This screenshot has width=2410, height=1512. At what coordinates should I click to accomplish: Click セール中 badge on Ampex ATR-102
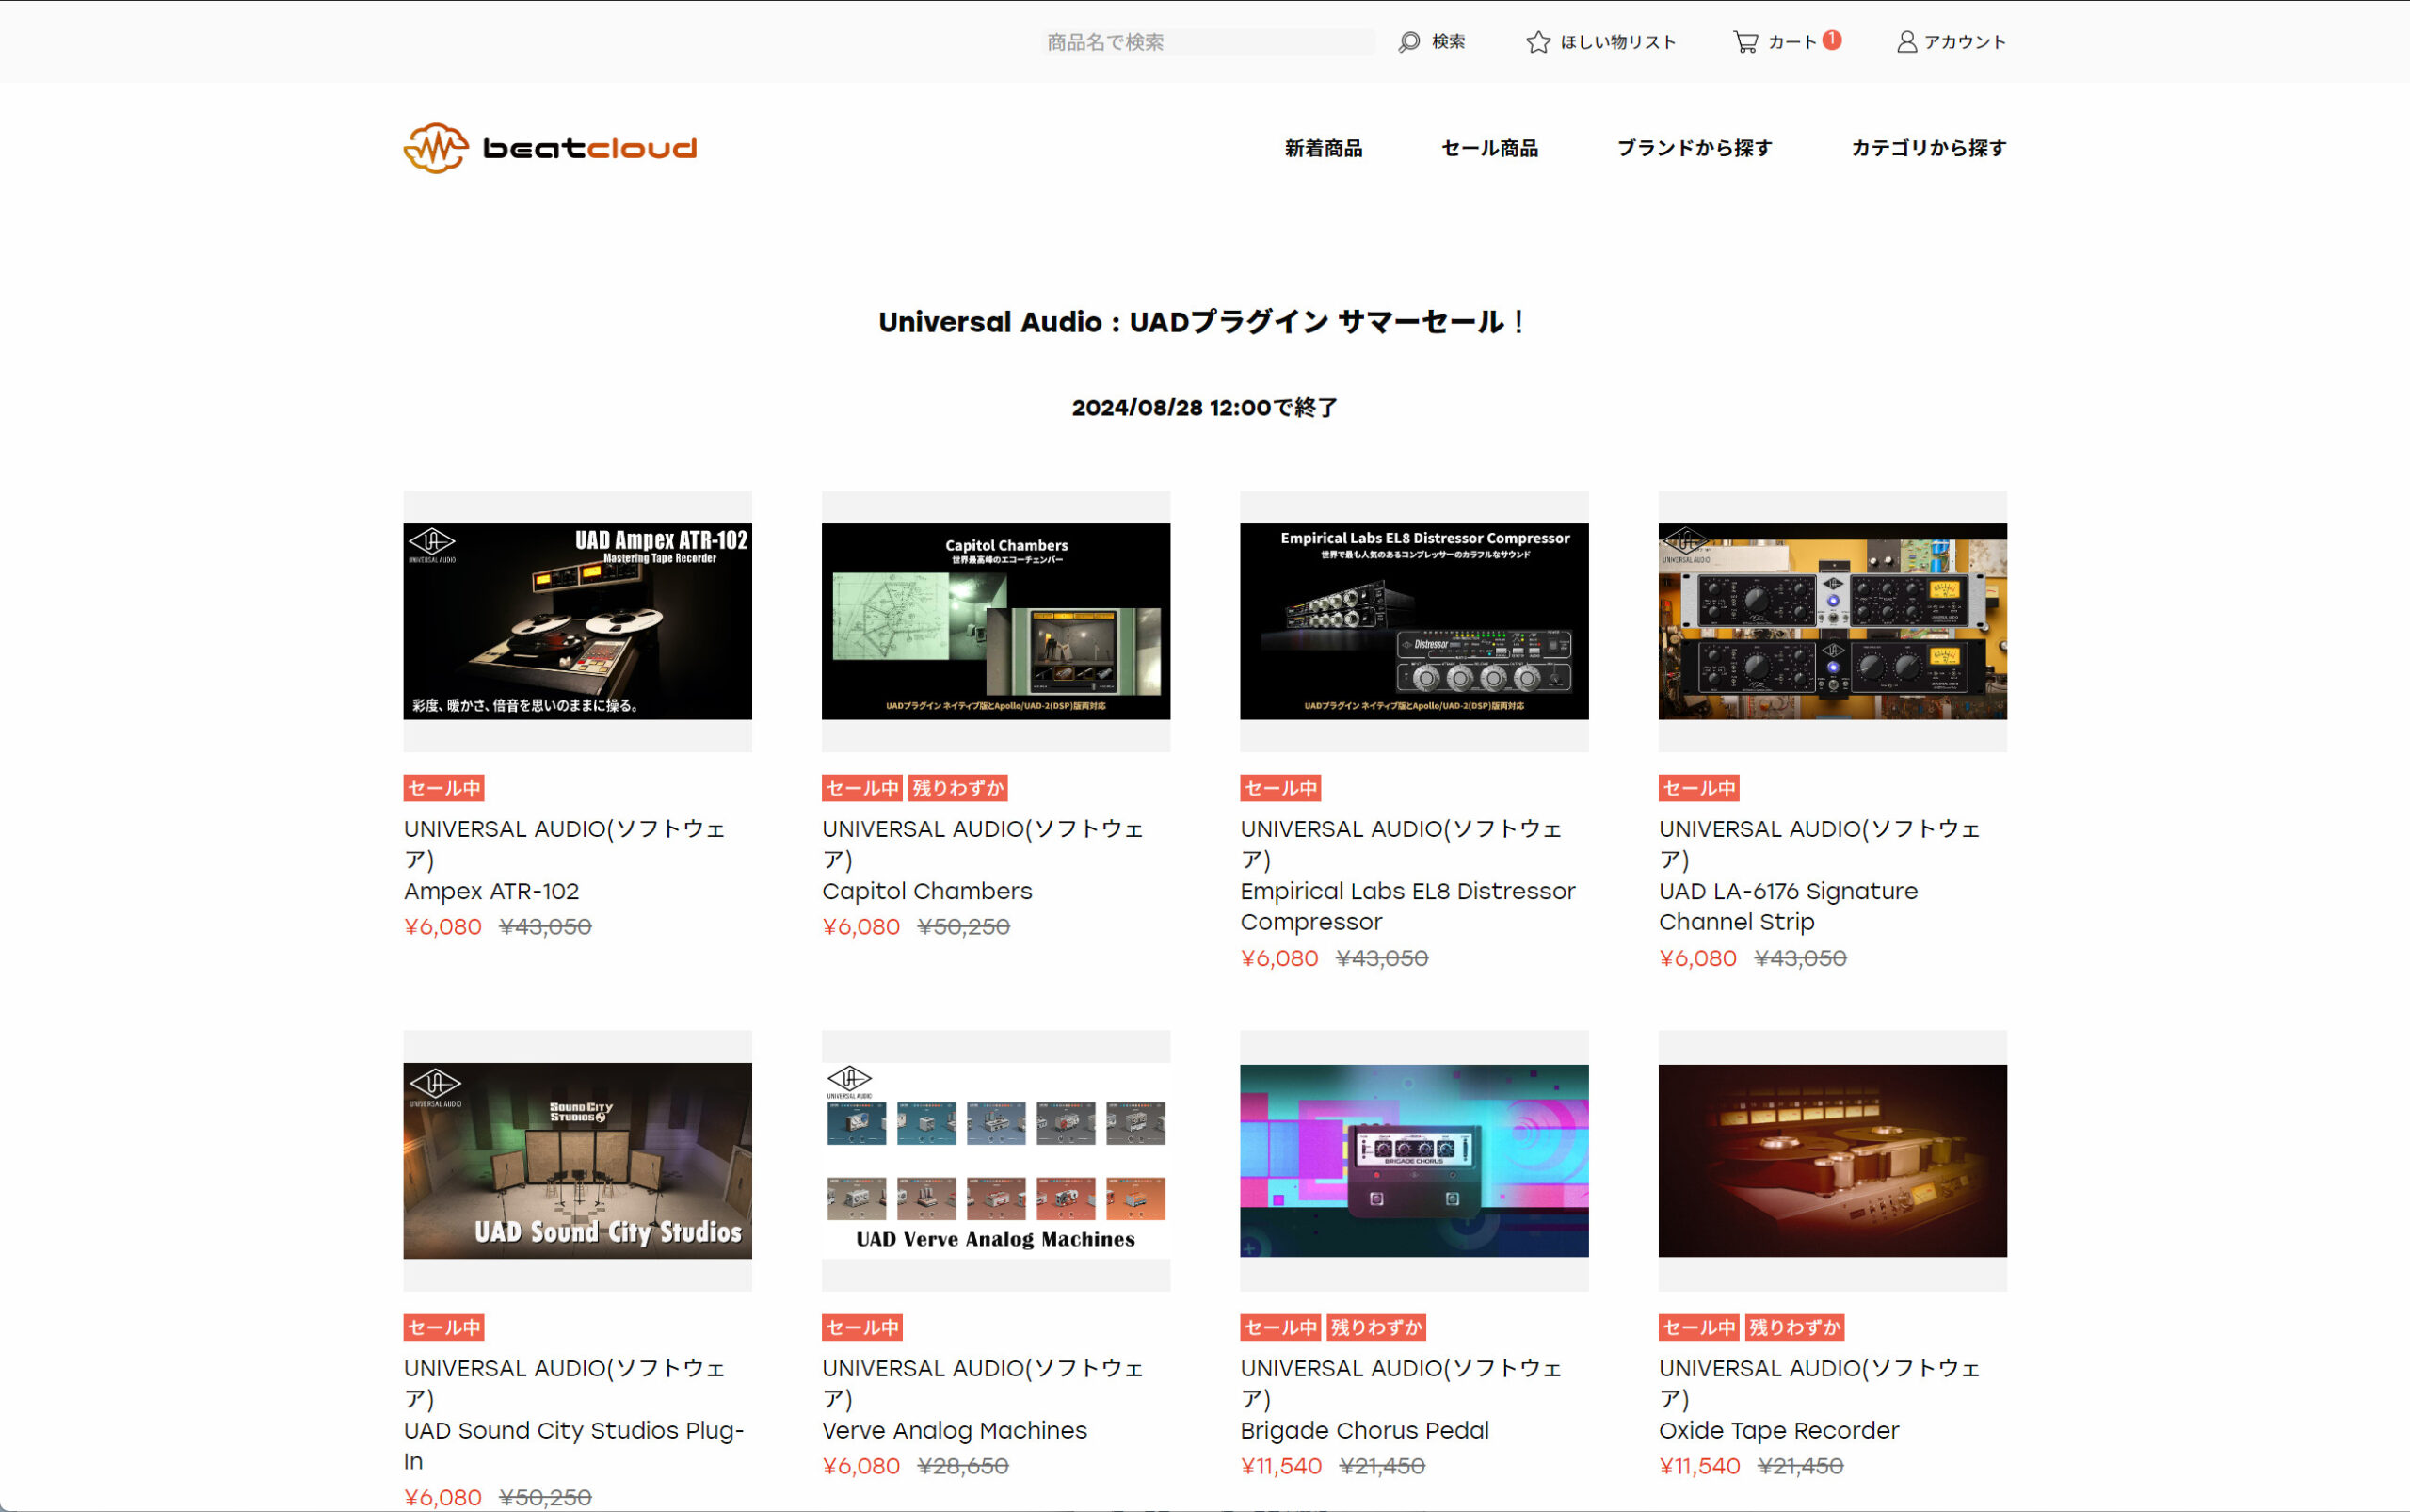444,788
